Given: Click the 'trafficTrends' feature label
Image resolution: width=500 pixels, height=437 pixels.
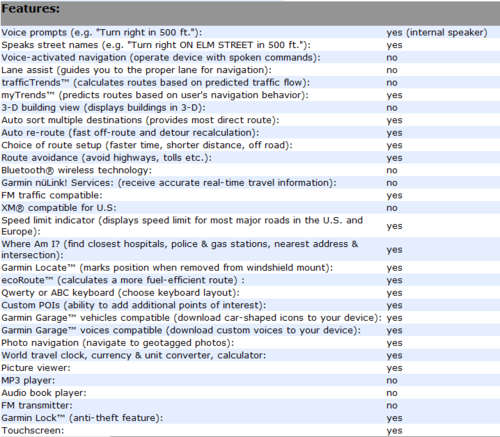Looking at the screenshot, I should tap(155, 83).
